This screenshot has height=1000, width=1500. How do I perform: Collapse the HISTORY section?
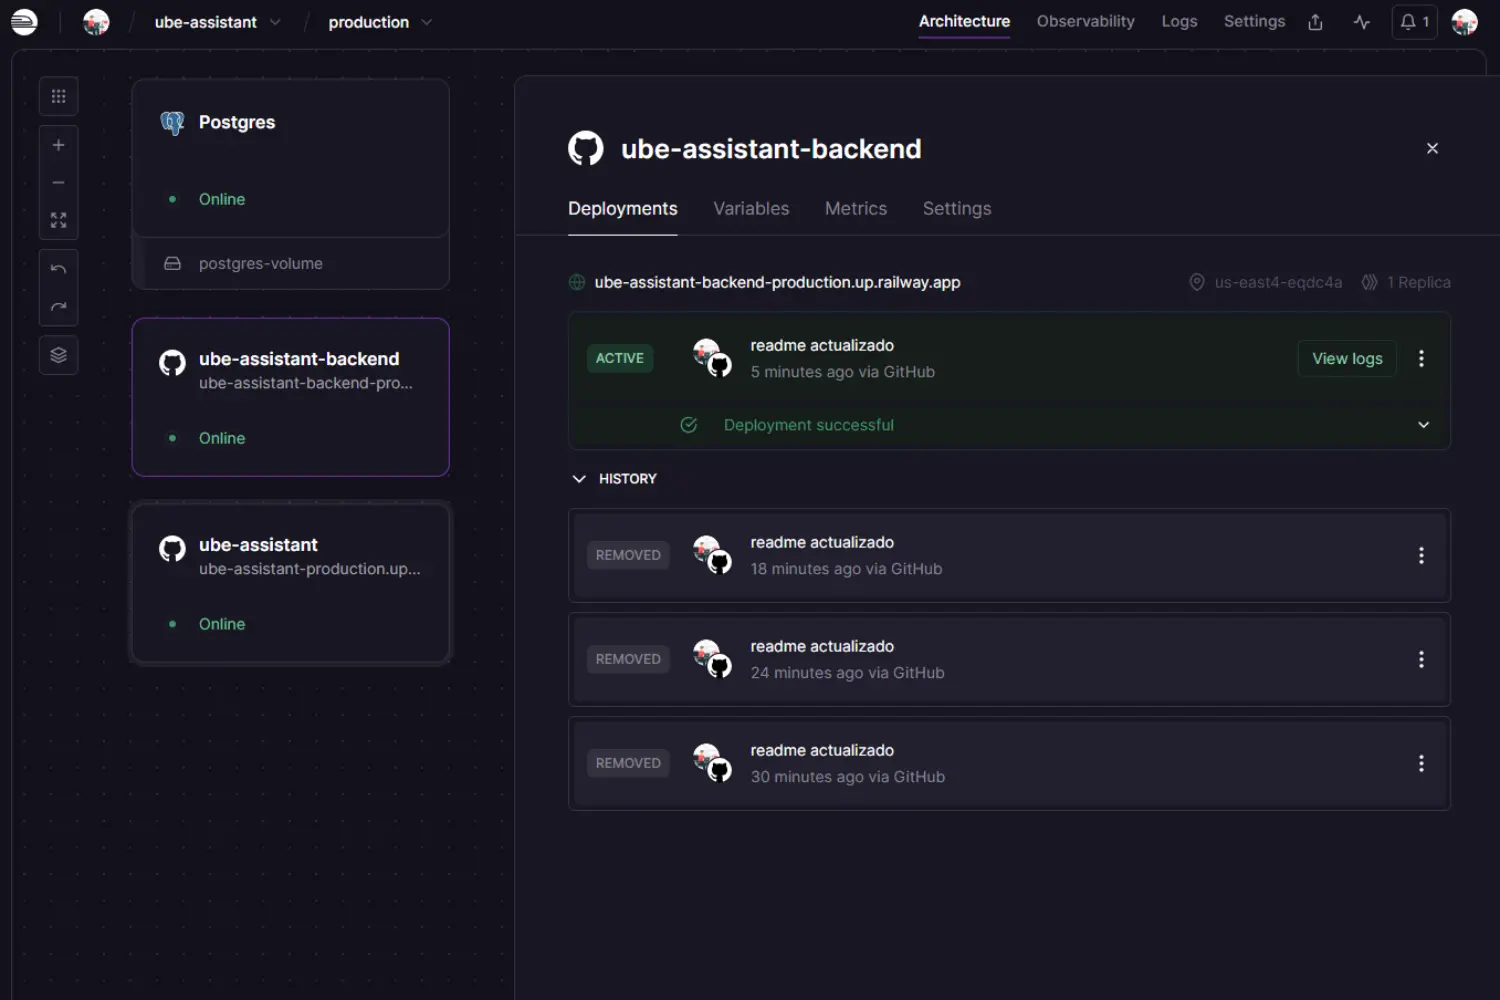pyautogui.click(x=580, y=478)
